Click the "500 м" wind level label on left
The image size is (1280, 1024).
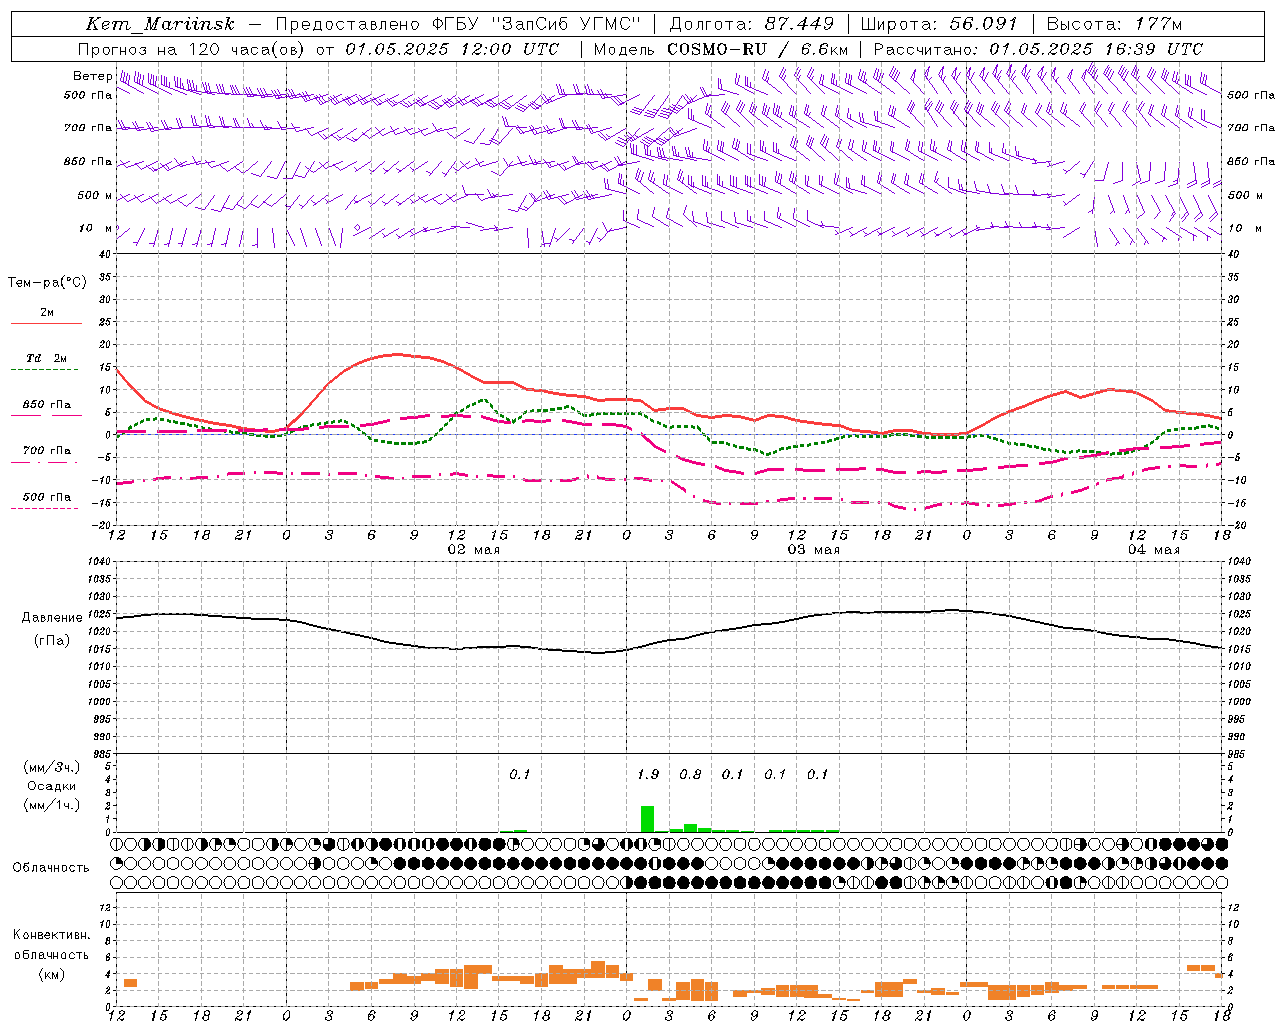pos(94,195)
